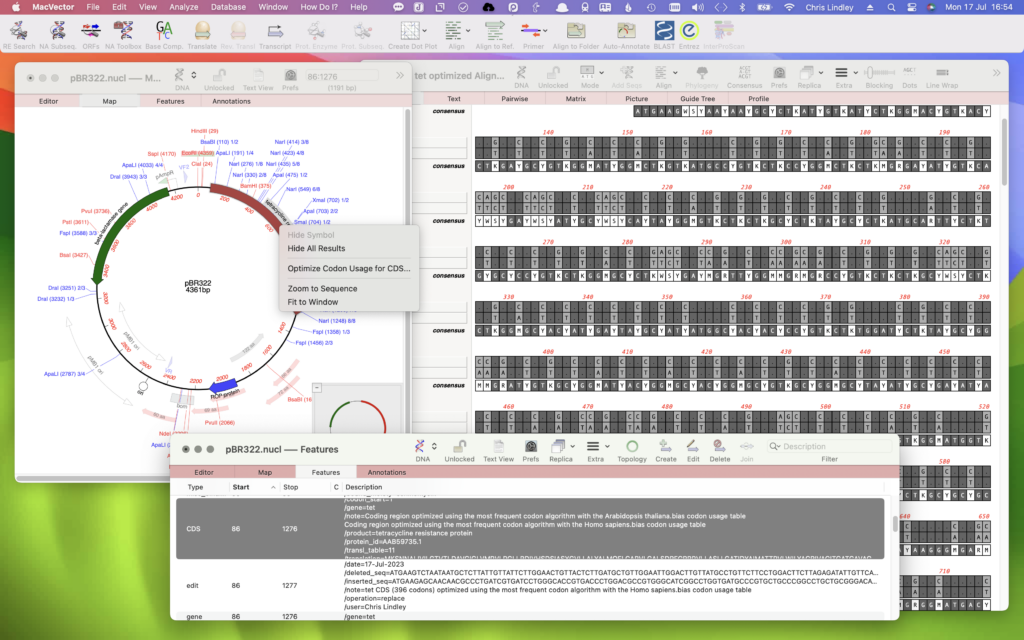Click Prefs icon in Features window
This screenshot has width=1024, height=640.
(531, 451)
